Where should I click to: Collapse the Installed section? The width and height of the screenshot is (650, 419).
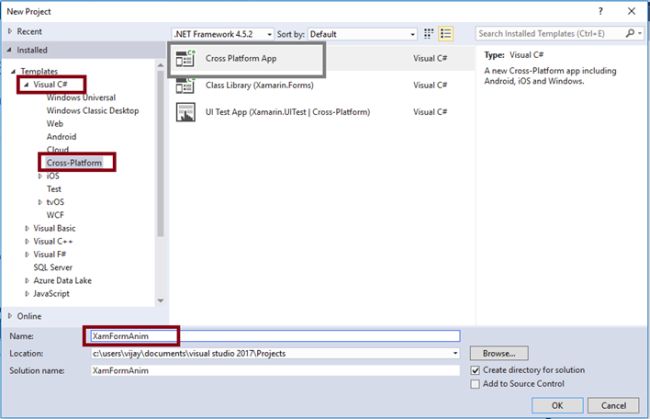tap(9, 50)
